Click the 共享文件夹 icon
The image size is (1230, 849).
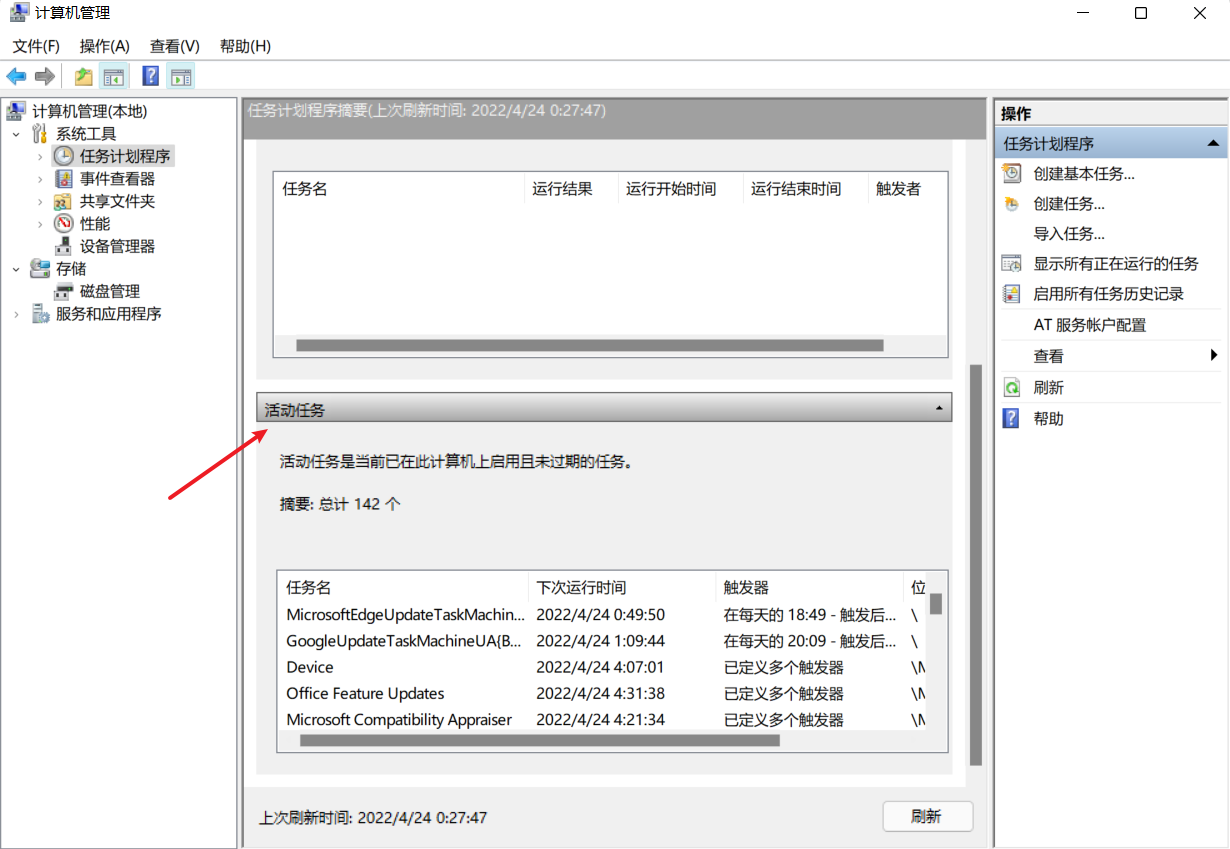pyautogui.click(x=63, y=201)
